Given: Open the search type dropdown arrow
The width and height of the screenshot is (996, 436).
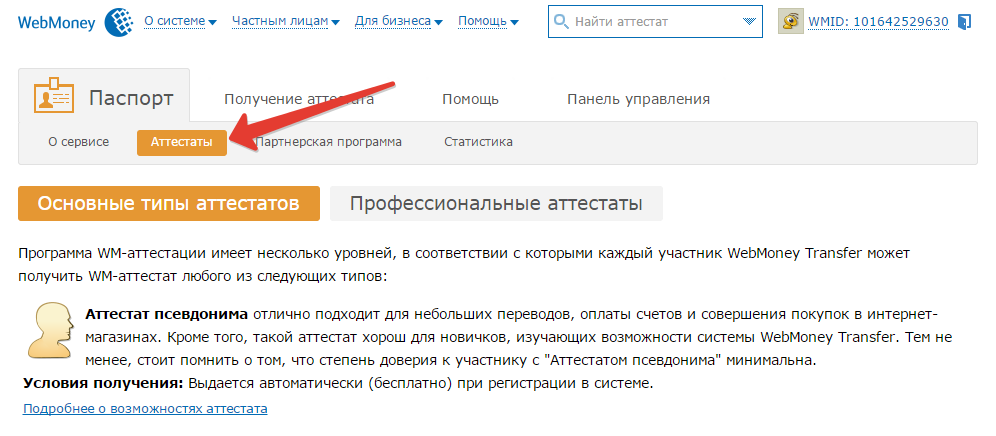Looking at the screenshot, I should pyautogui.click(x=749, y=22).
